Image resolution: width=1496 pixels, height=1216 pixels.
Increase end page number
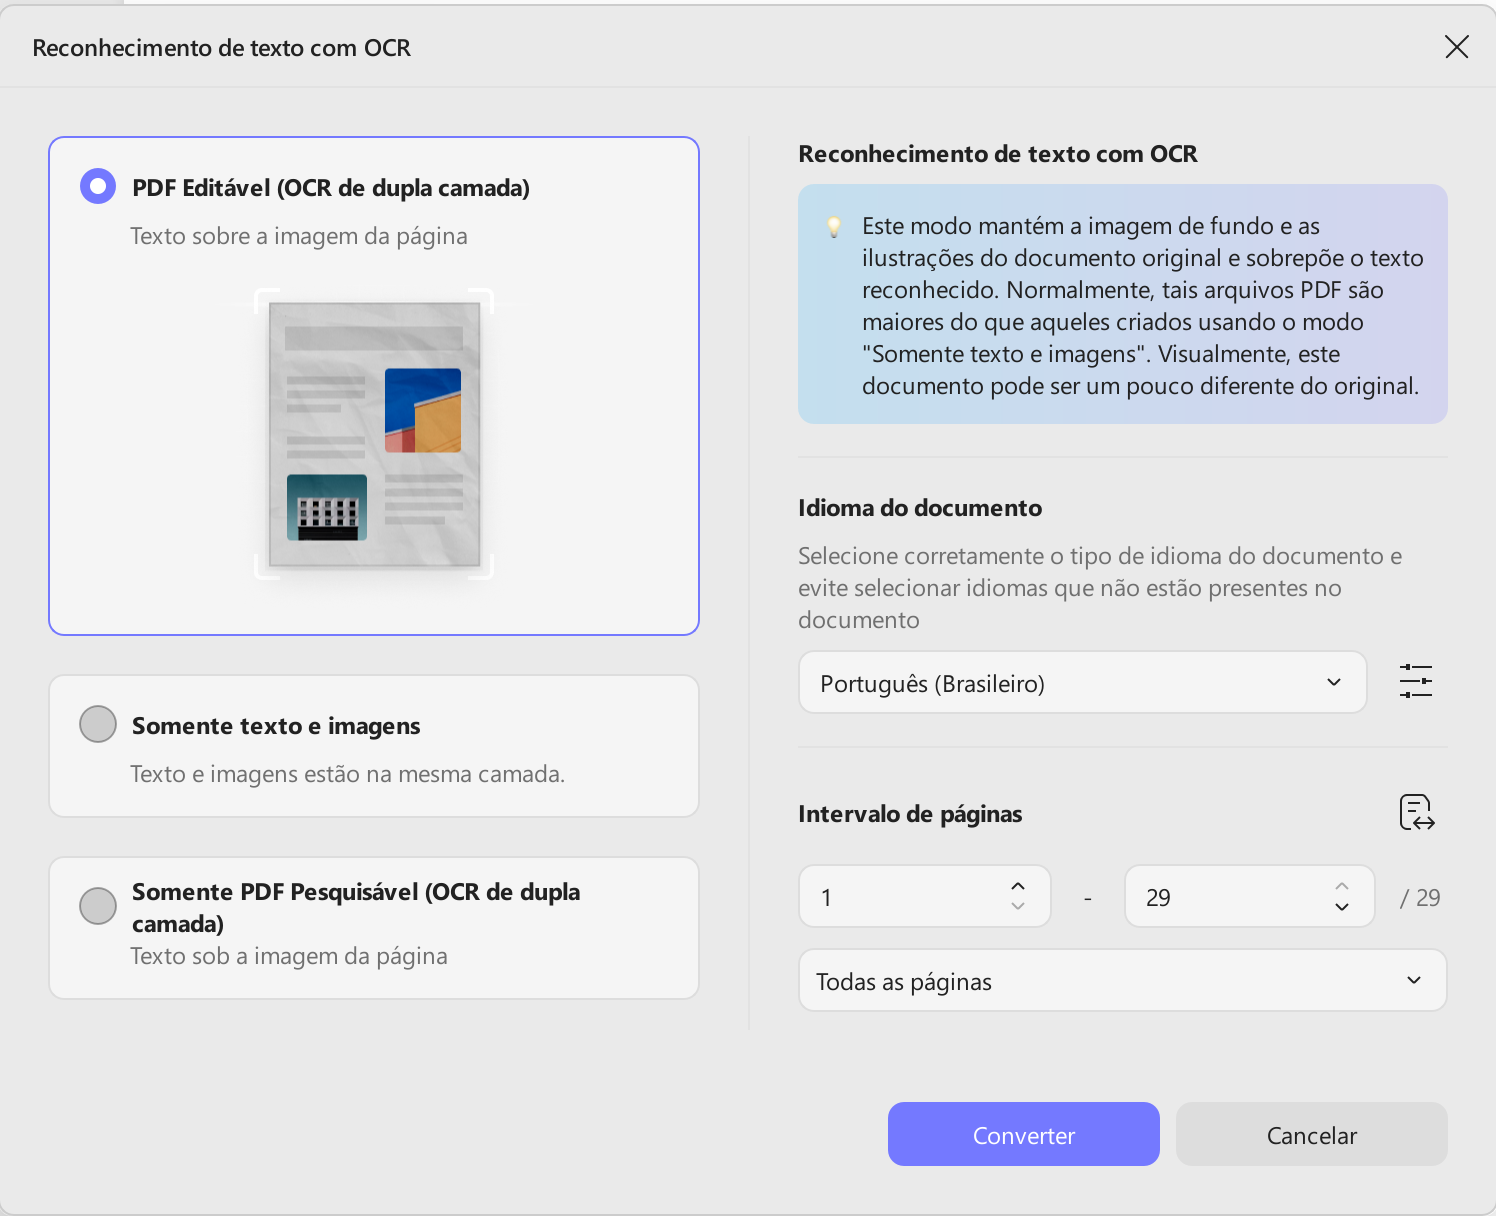[x=1342, y=886]
